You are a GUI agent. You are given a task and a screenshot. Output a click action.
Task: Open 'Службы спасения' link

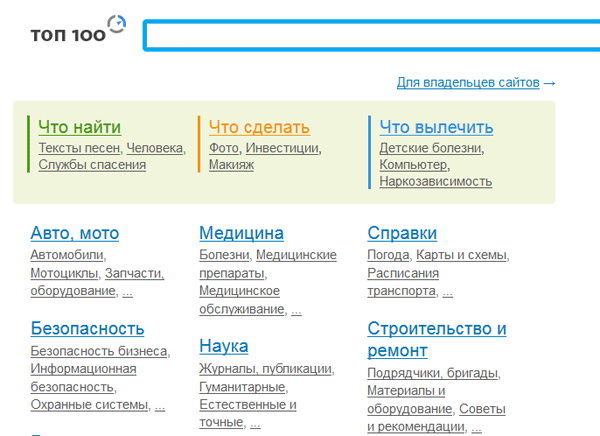[92, 165]
